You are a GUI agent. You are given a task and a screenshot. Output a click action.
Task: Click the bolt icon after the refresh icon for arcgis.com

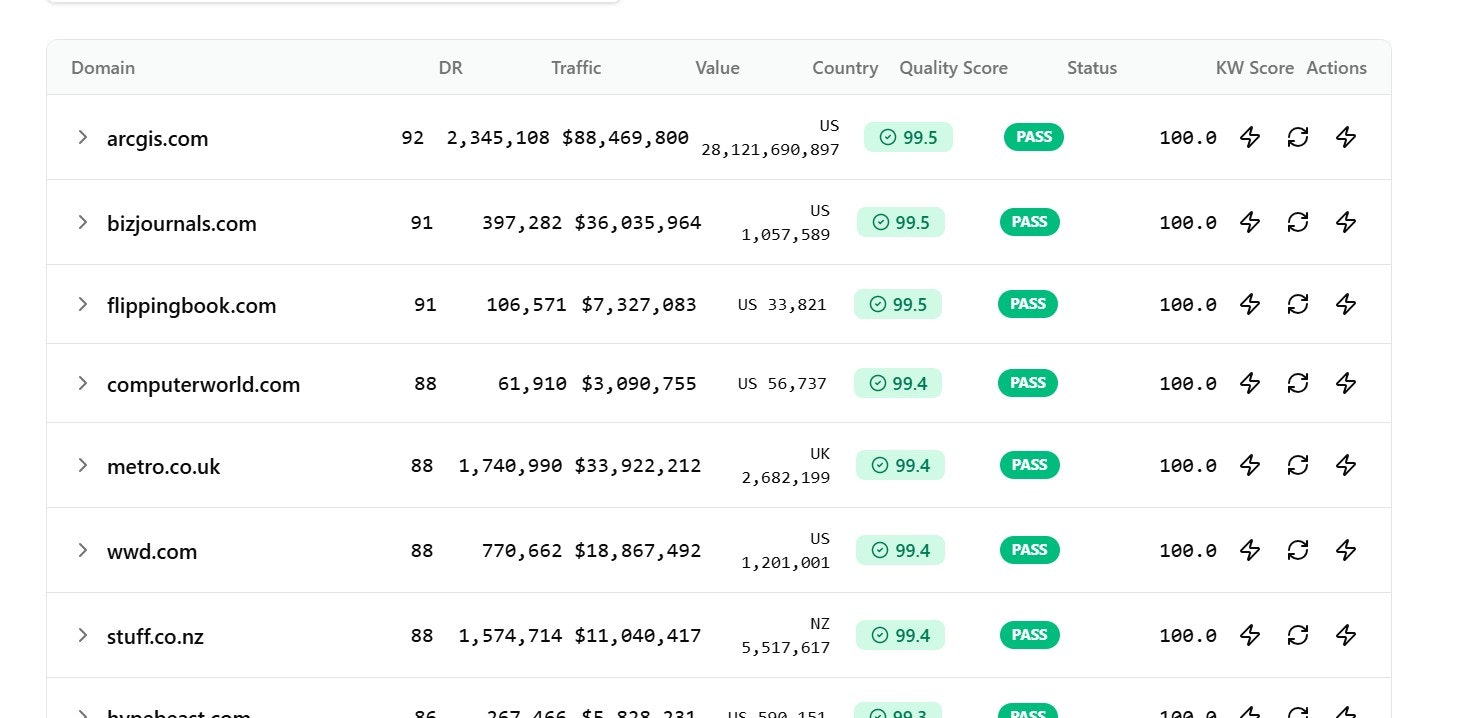coord(1346,137)
